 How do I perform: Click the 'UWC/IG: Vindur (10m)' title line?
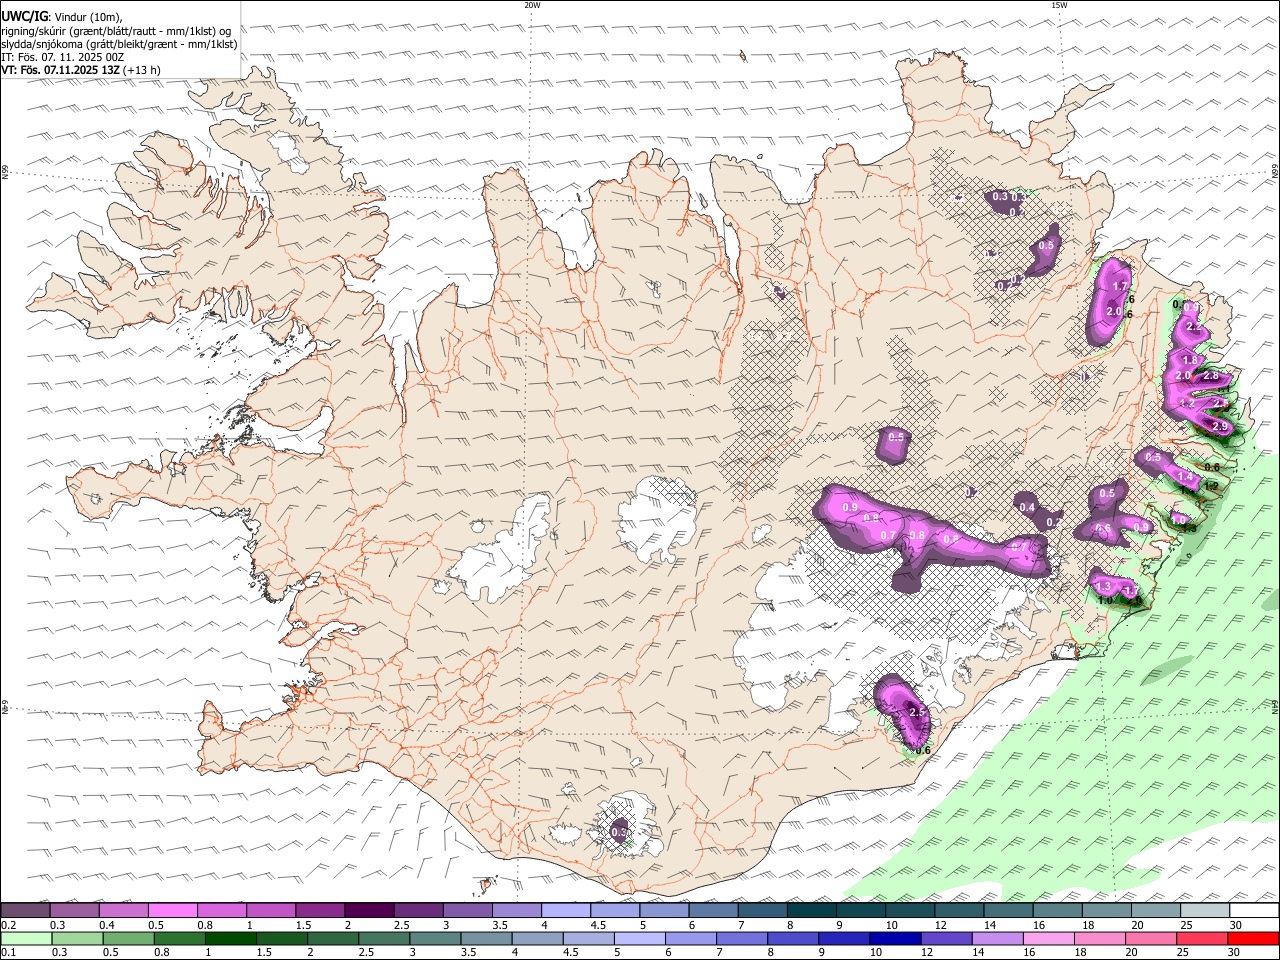click(62, 16)
